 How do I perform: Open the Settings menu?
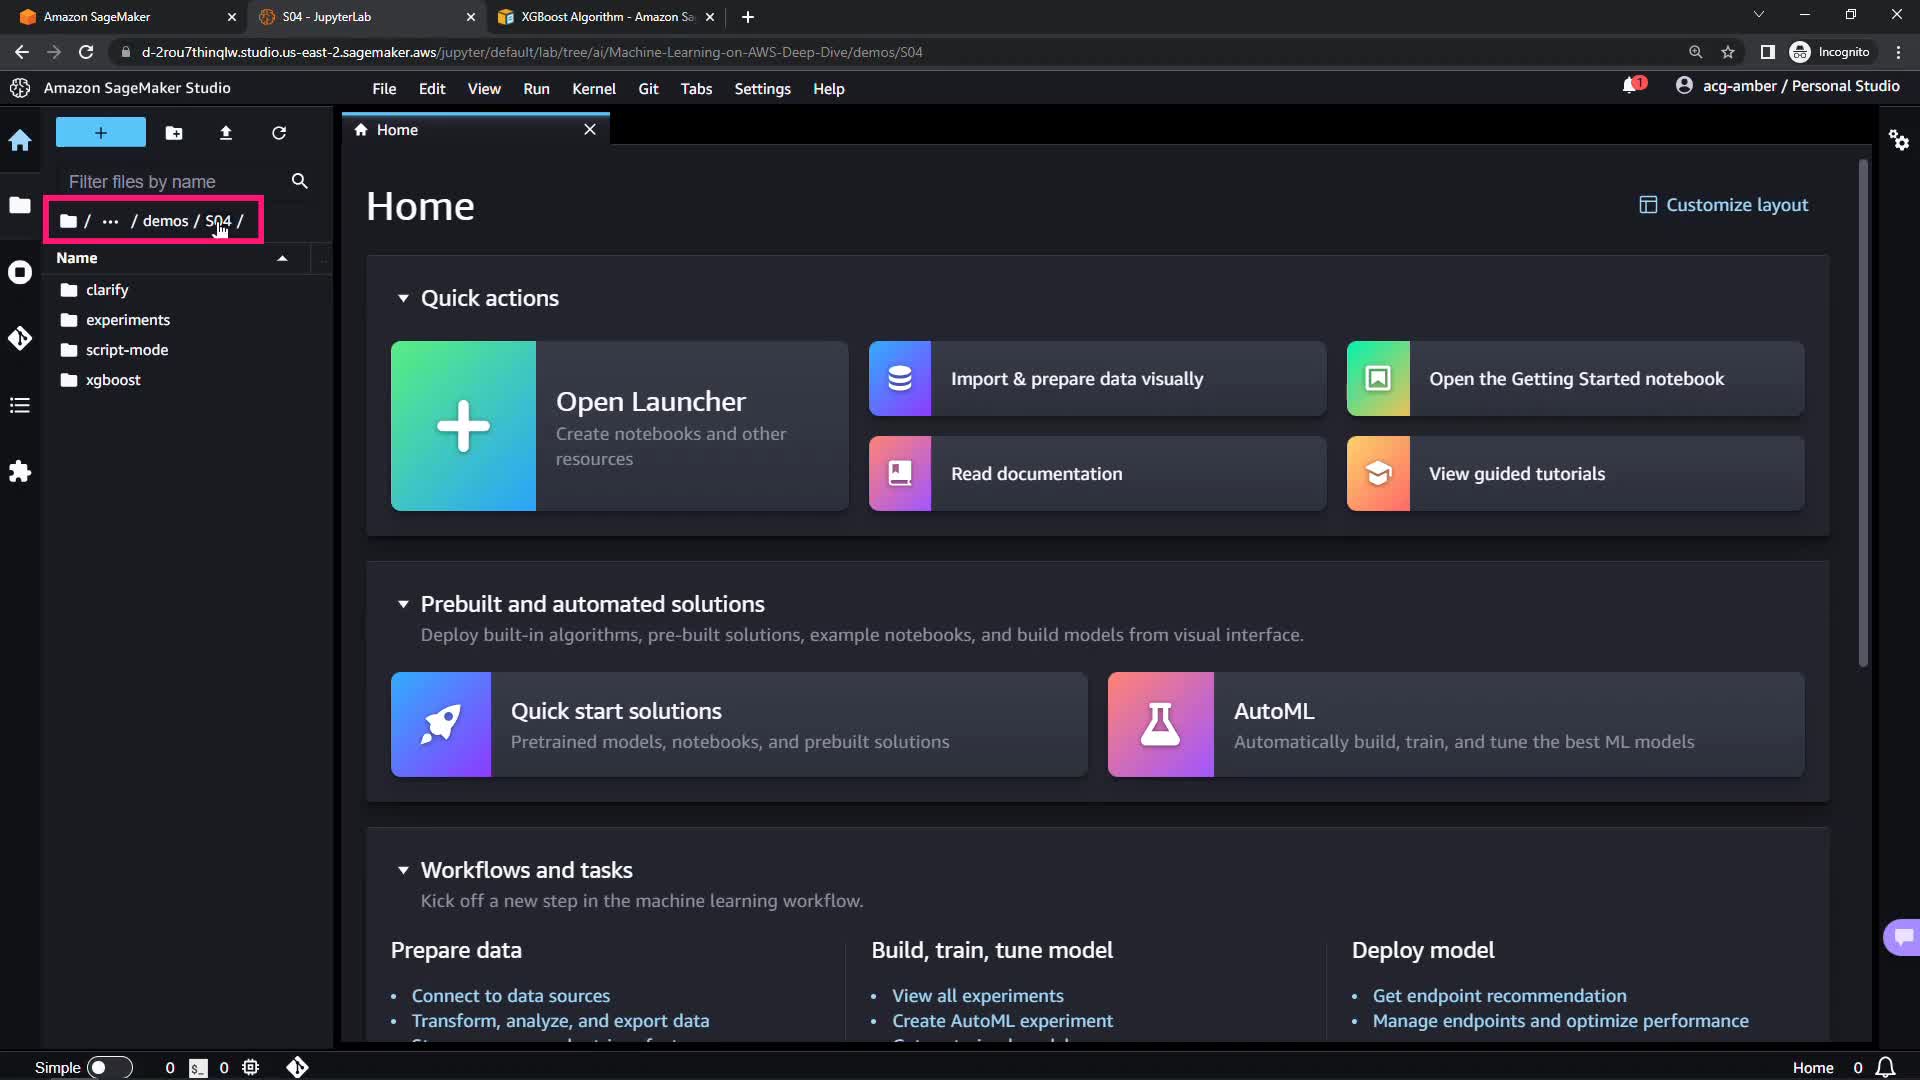(762, 89)
